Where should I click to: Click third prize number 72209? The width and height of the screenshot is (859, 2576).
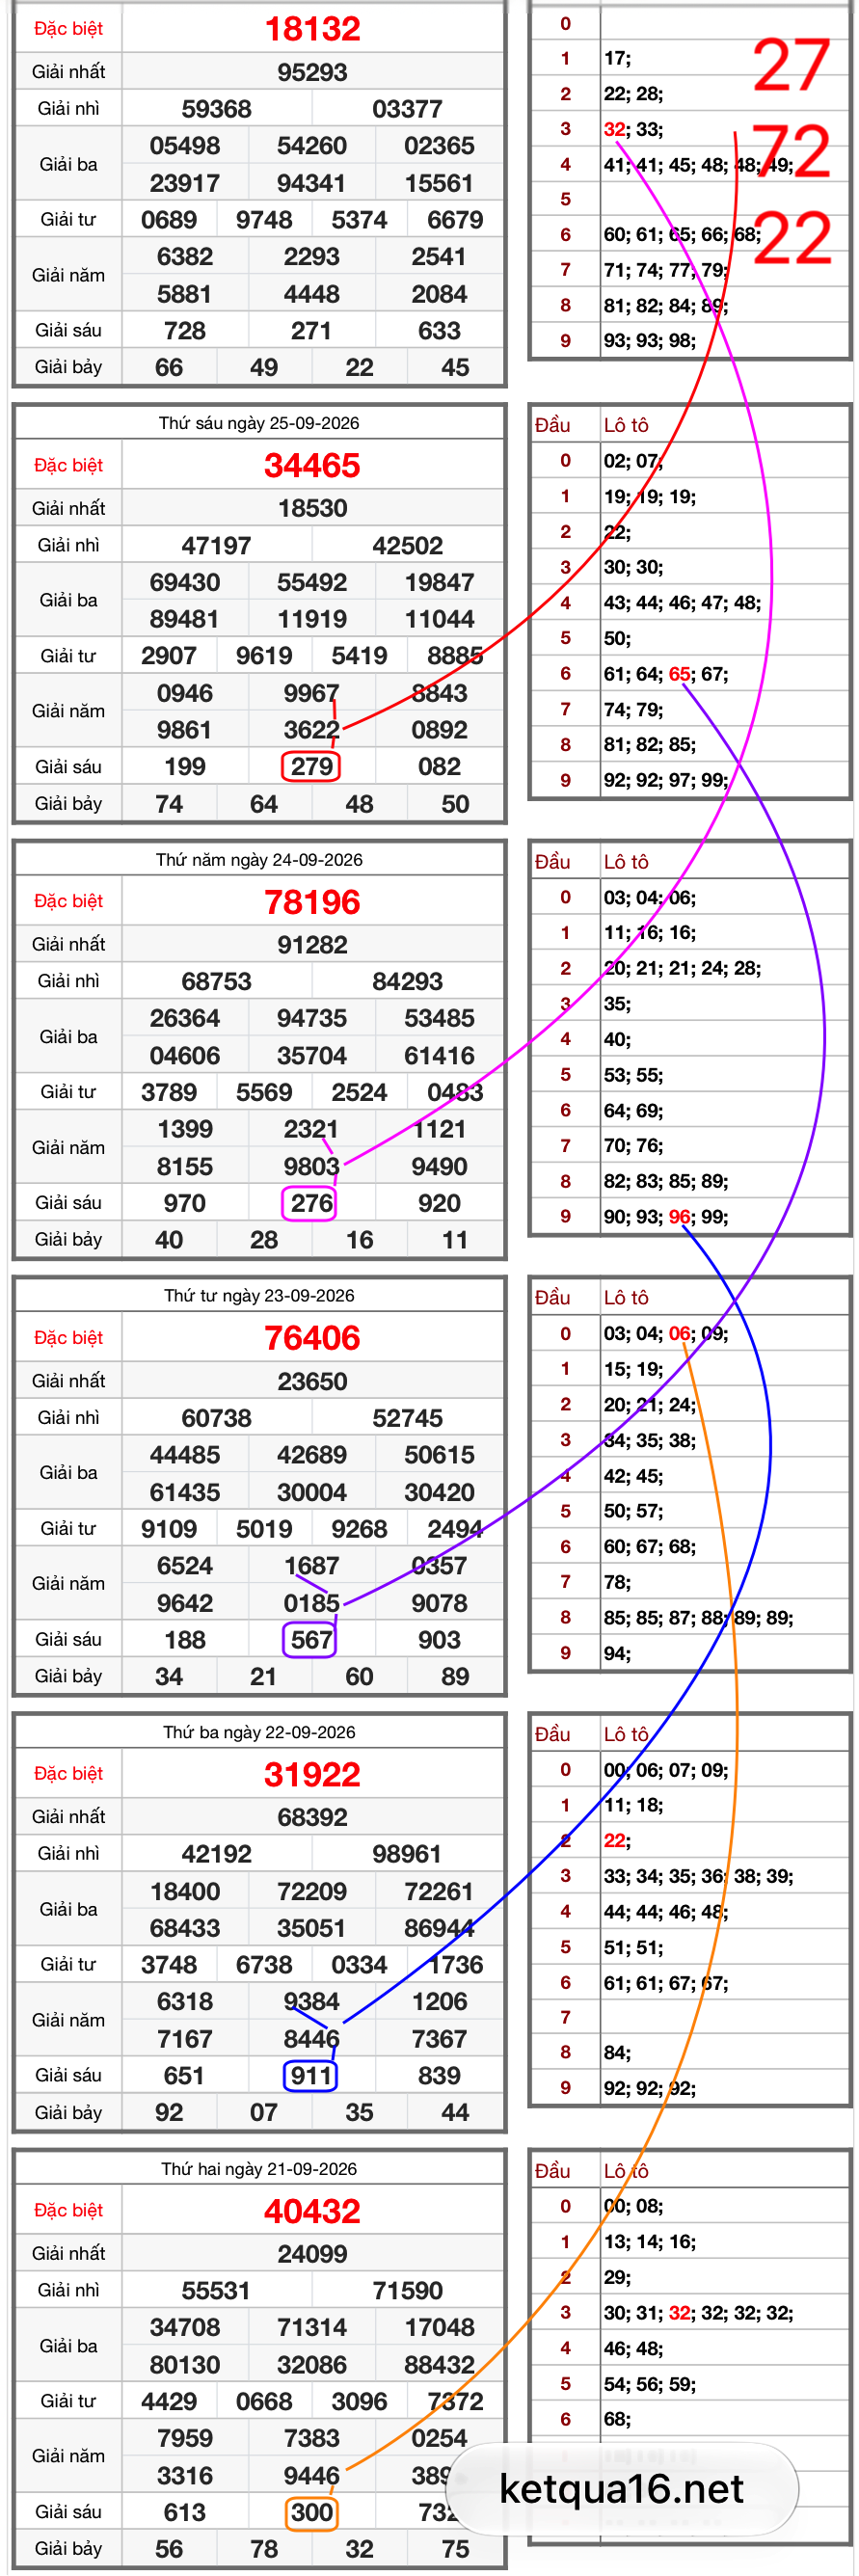pos(312,1891)
